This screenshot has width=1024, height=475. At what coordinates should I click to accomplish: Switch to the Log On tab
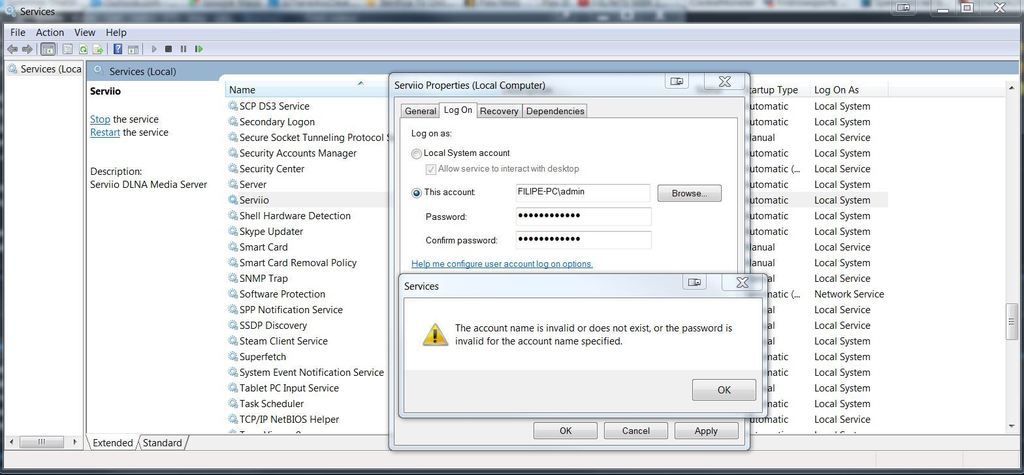[458, 110]
